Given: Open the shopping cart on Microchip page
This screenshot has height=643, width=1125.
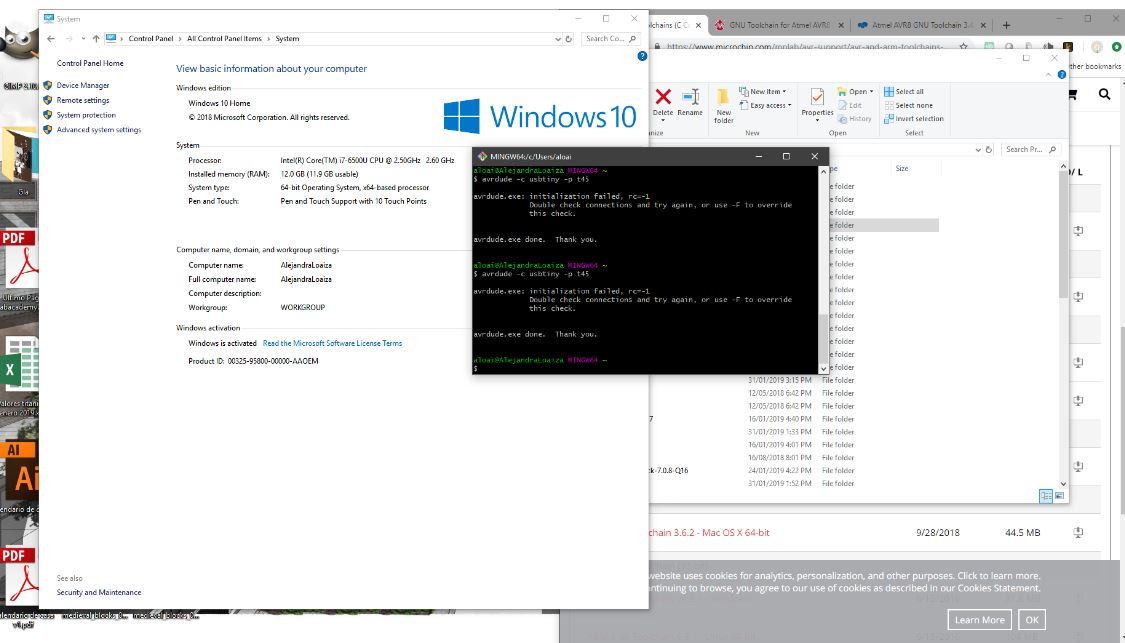Looking at the screenshot, I should click(1073, 94).
